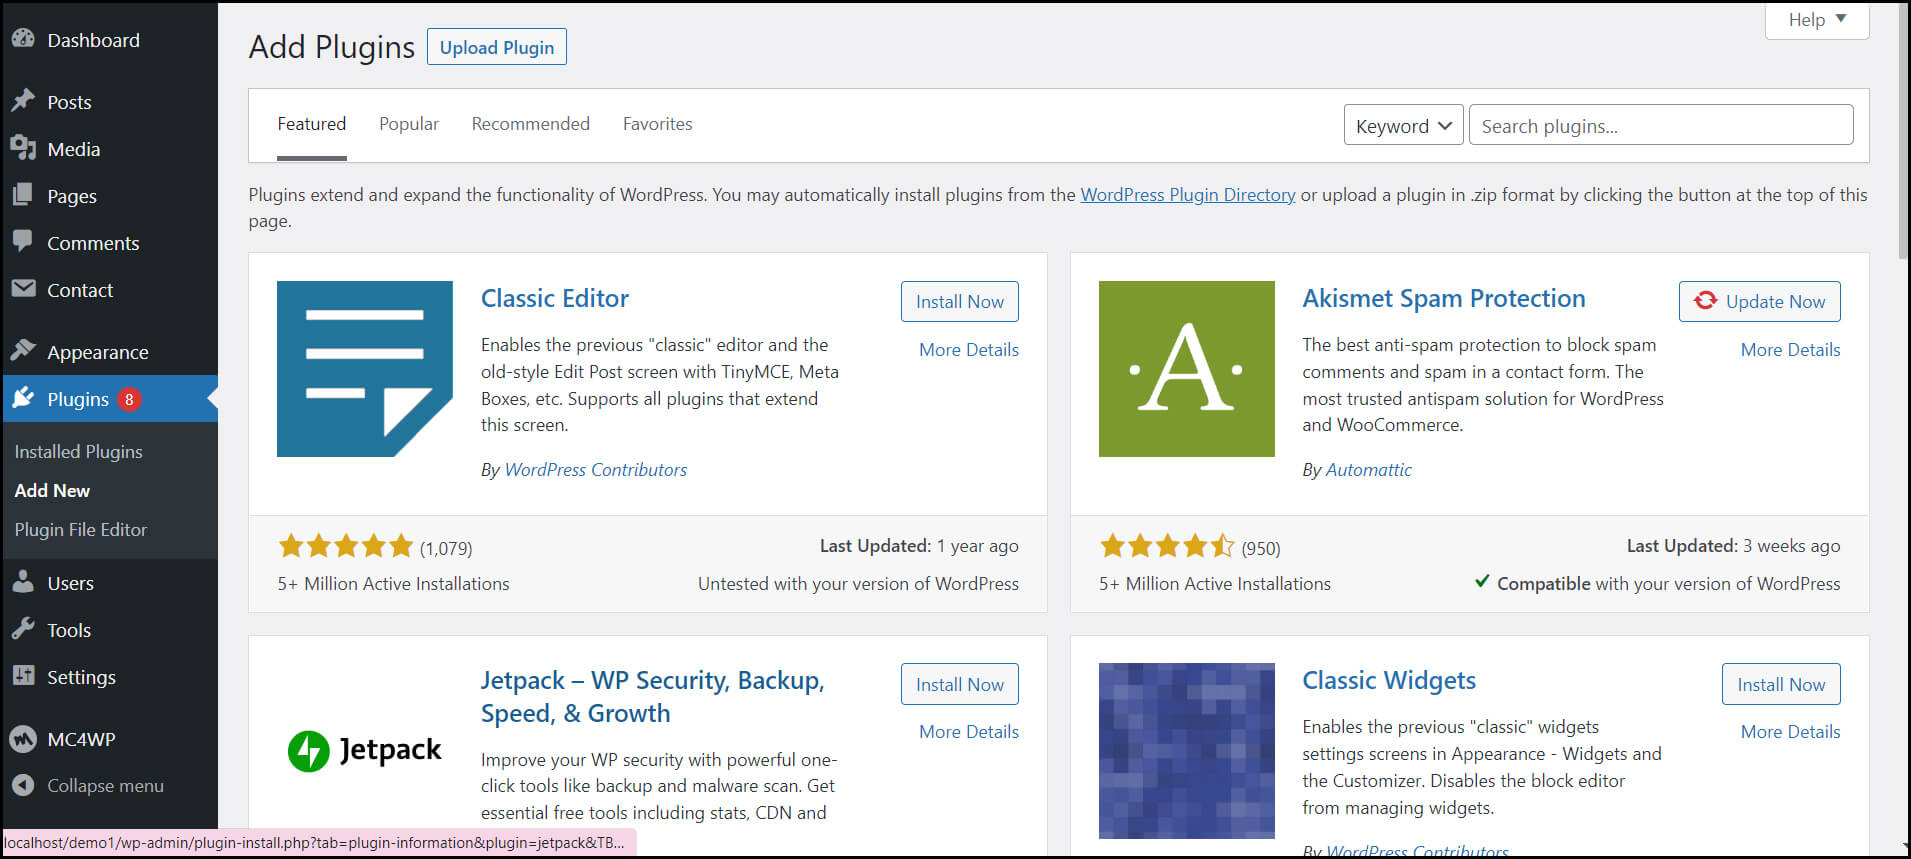Open Plugin File Editor submenu item
This screenshot has width=1911, height=859.
(x=81, y=530)
